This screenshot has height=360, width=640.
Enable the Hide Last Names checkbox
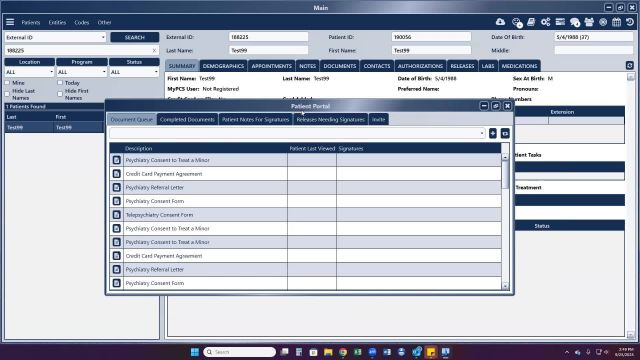click(7, 94)
